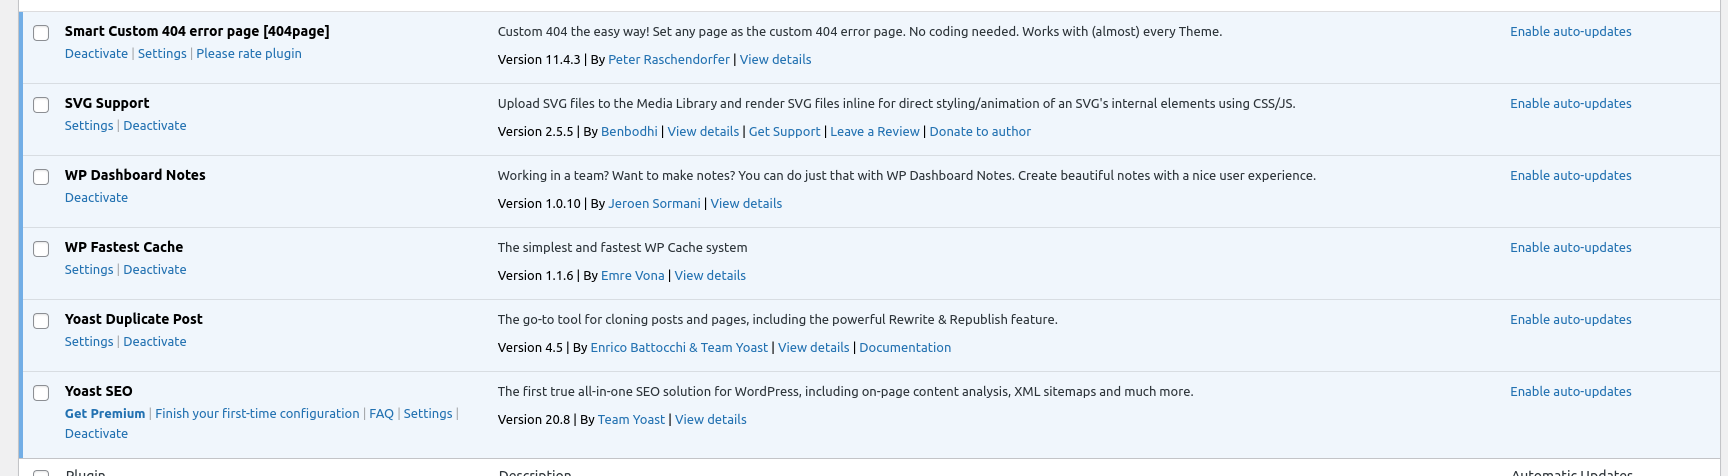This screenshot has width=1728, height=476.
Task: Toggle the WP Fastest Cache checkbox
Action: tap(41, 249)
